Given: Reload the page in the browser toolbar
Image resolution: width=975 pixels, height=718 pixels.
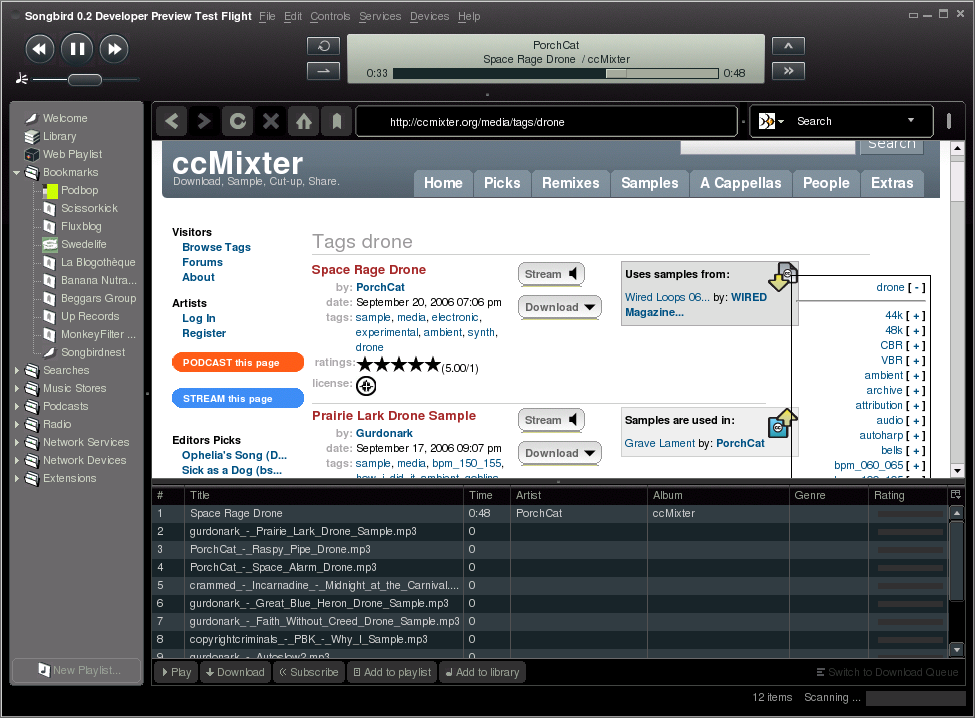Looking at the screenshot, I should pyautogui.click(x=237, y=121).
